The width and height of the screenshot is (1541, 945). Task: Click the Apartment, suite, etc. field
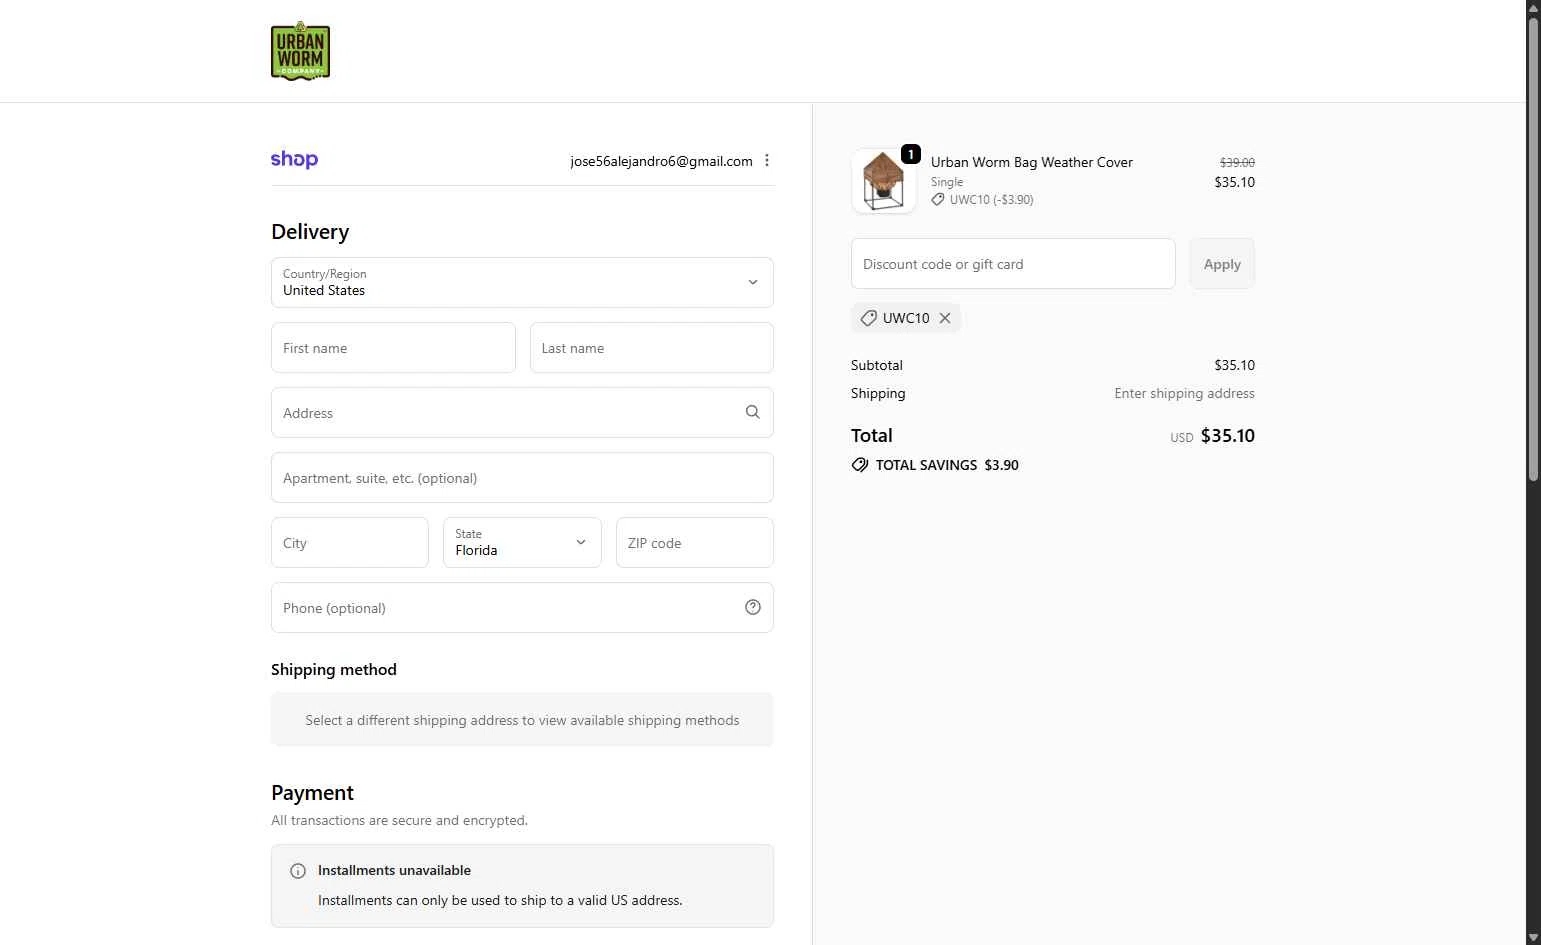pos(522,477)
